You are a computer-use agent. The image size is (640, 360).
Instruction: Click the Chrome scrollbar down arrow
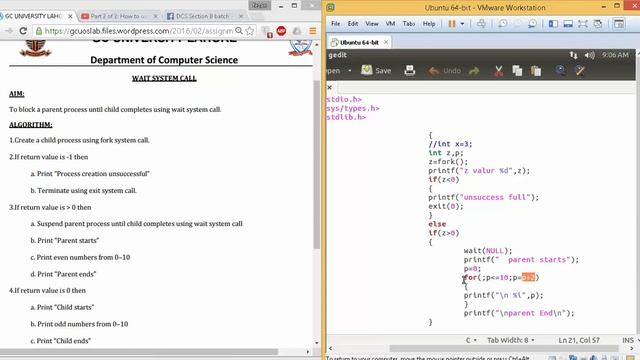click(x=317, y=343)
